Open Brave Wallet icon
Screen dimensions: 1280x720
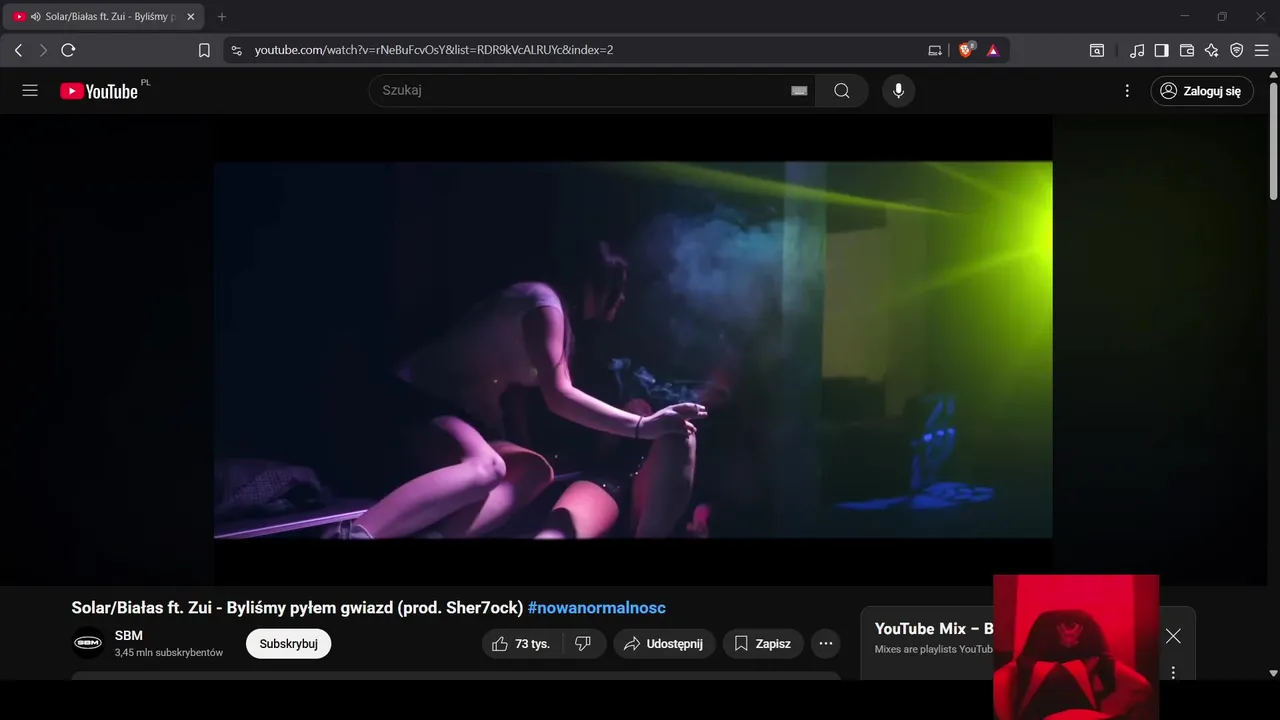click(1187, 50)
